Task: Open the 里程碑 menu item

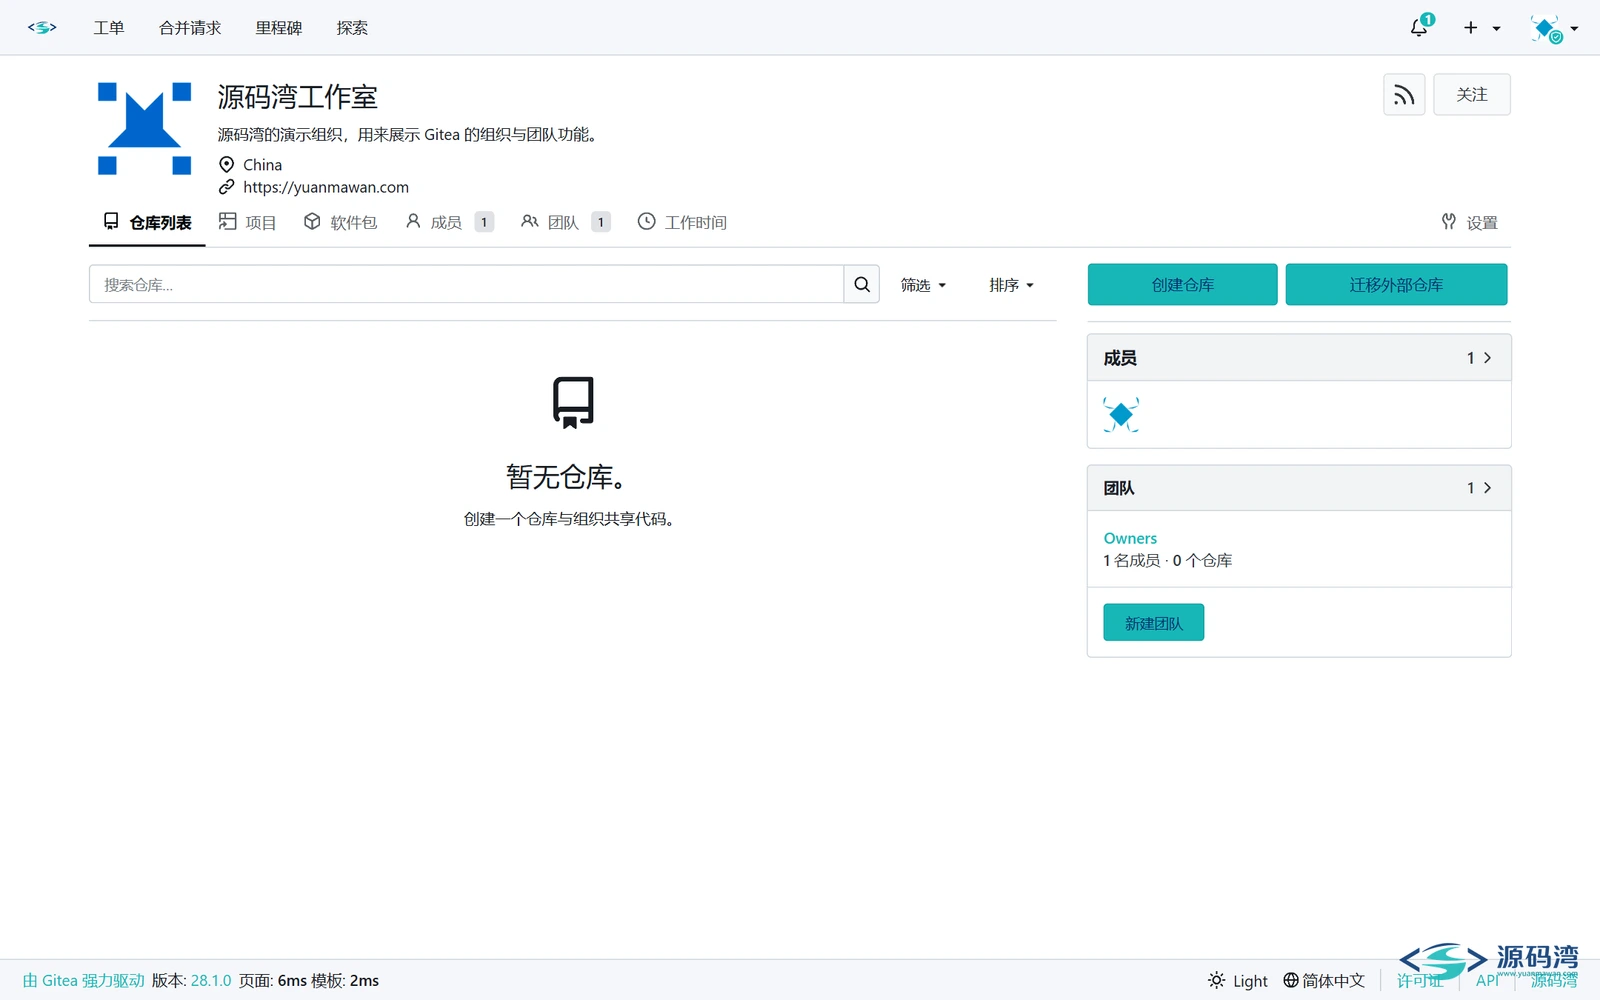Action: tap(278, 28)
